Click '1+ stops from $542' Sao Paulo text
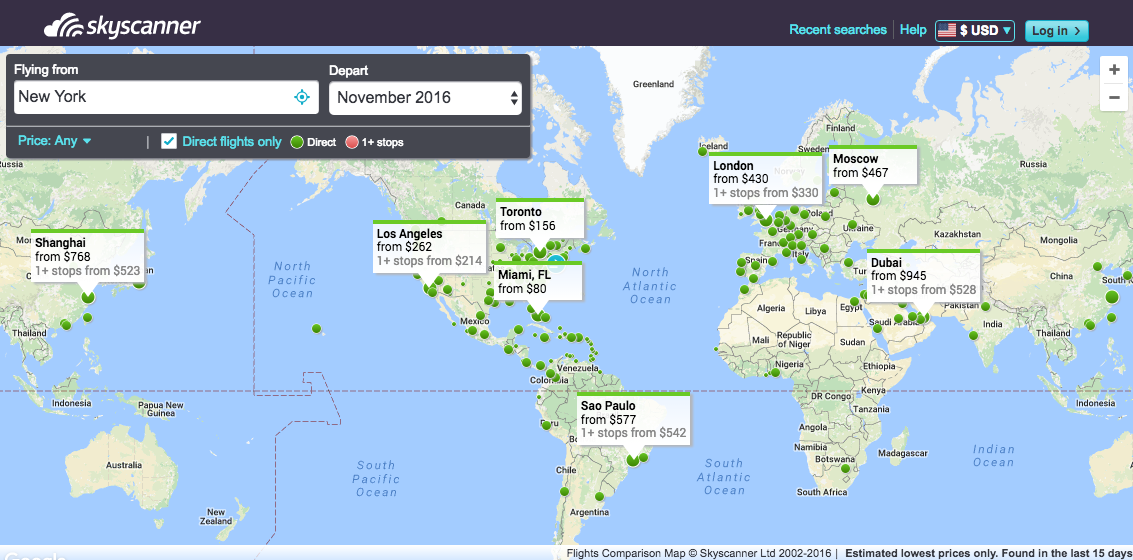This screenshot has height=560, width=1133. coord(633,433)
